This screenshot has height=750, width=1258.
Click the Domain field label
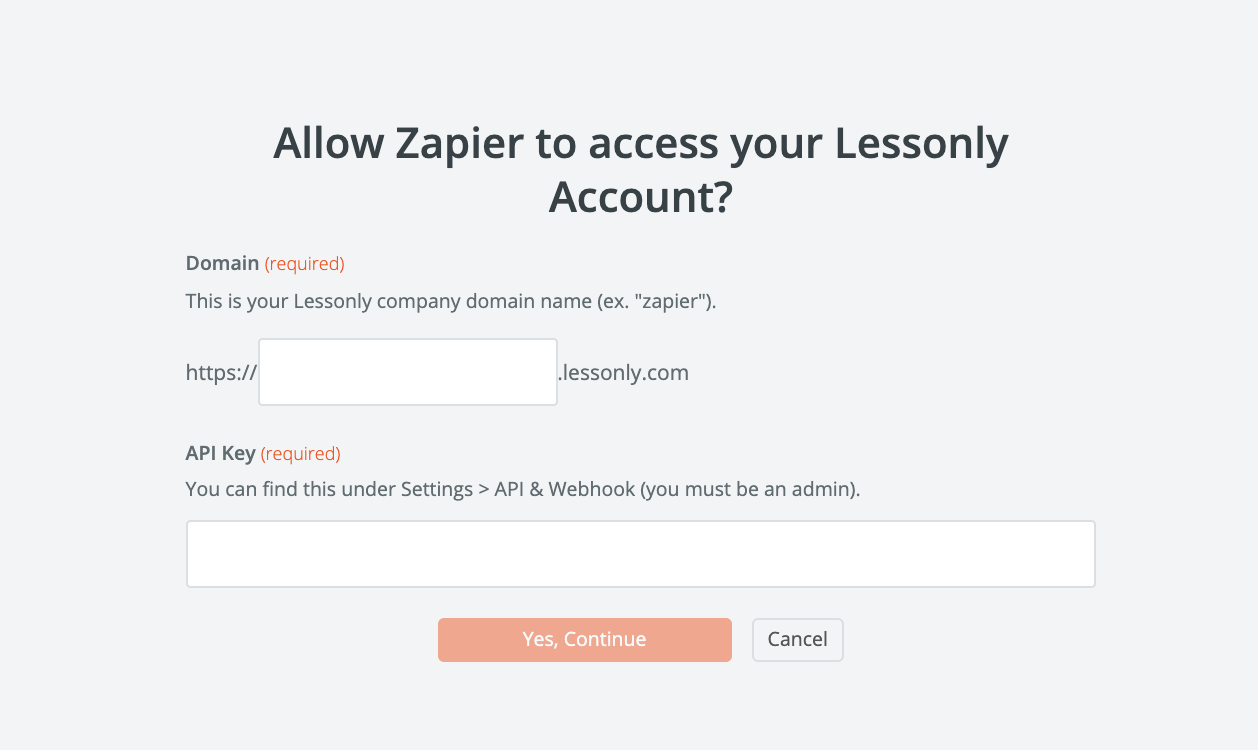[222, 264]
